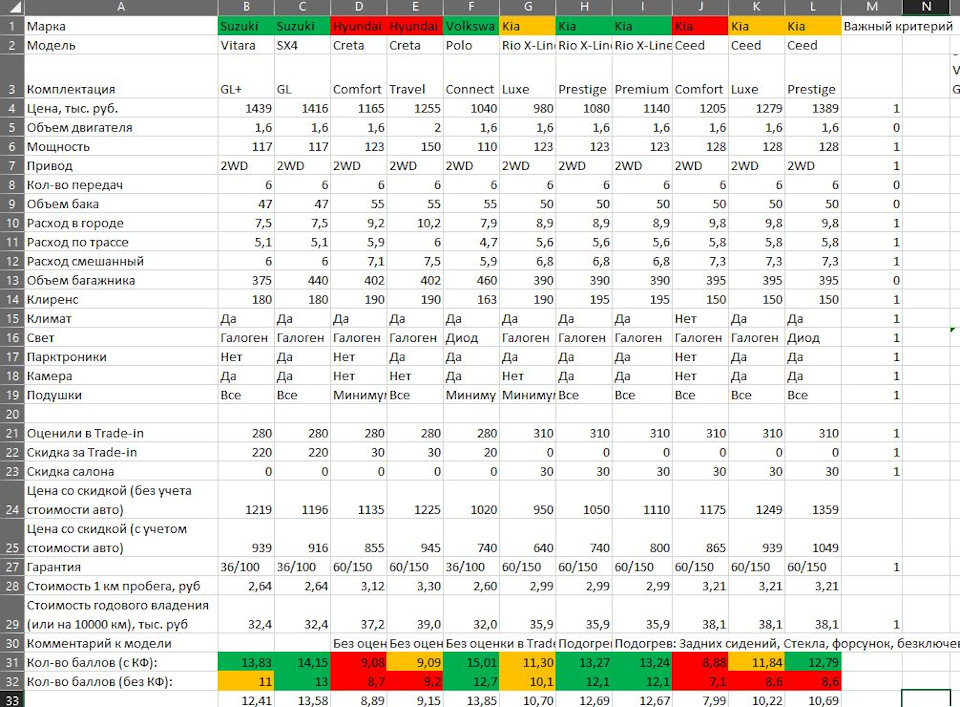
Task: Select clearance value 163
Action: [x=471, y=299]
